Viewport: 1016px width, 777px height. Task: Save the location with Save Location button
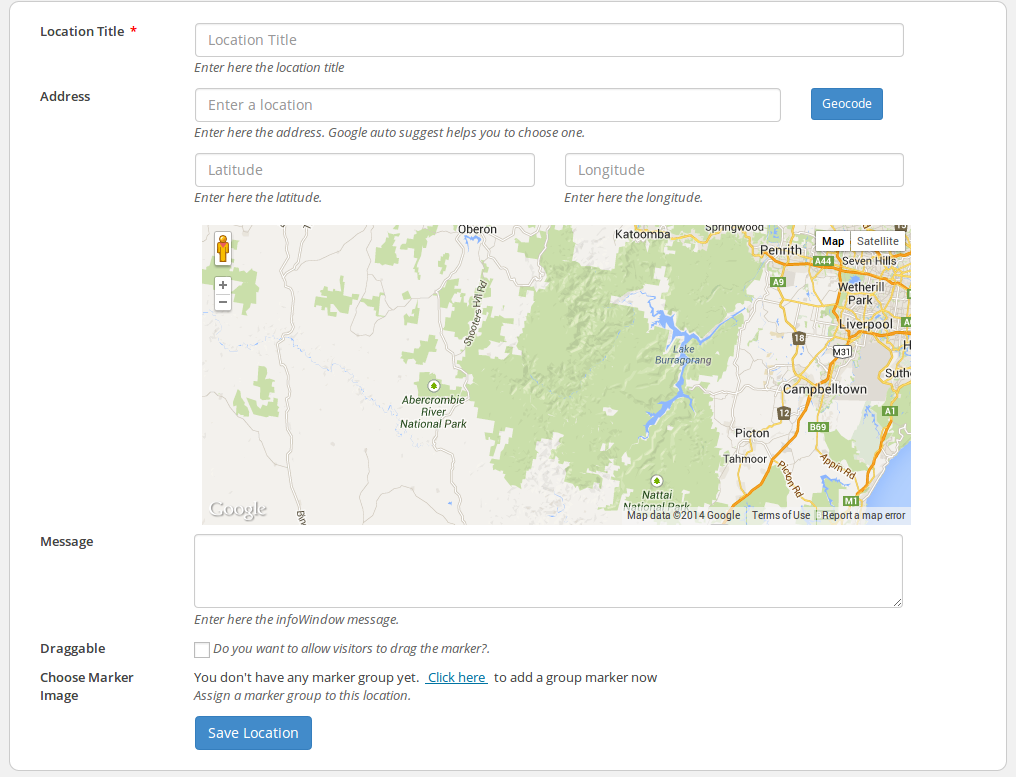pyautogui.click(x=253, y=733)
